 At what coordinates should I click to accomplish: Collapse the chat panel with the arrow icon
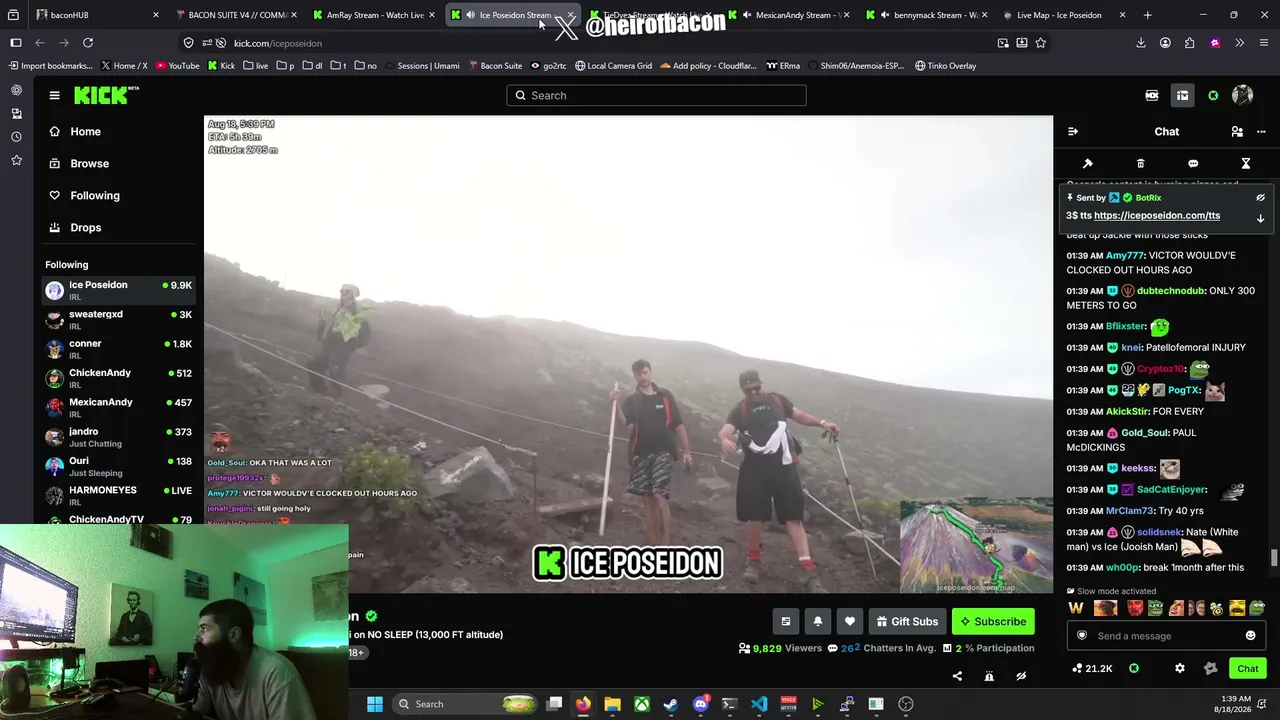pos(1073,131)
